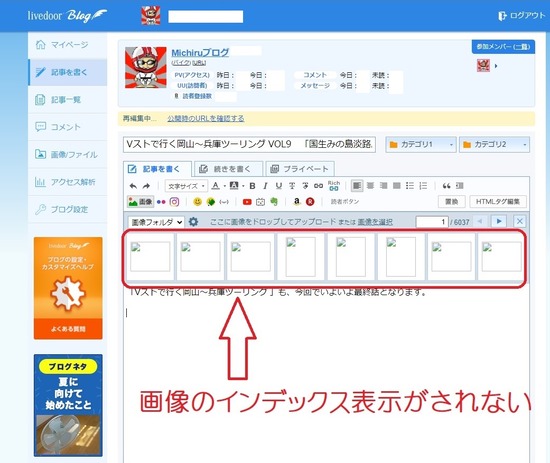Open ブログ設定 in the sidebar
Viewport: 550px width, 463px height.
click(x=68, y=209)
